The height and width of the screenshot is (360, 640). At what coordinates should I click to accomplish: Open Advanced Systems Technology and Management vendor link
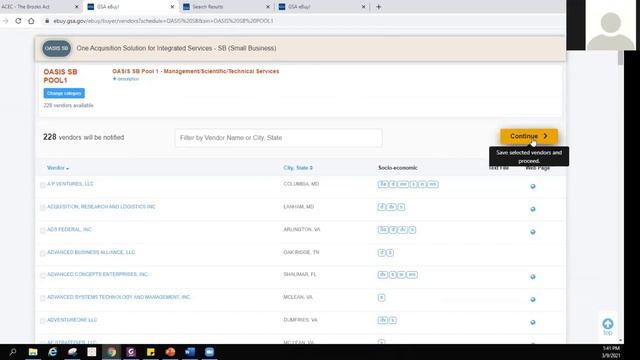pos(119,297)
